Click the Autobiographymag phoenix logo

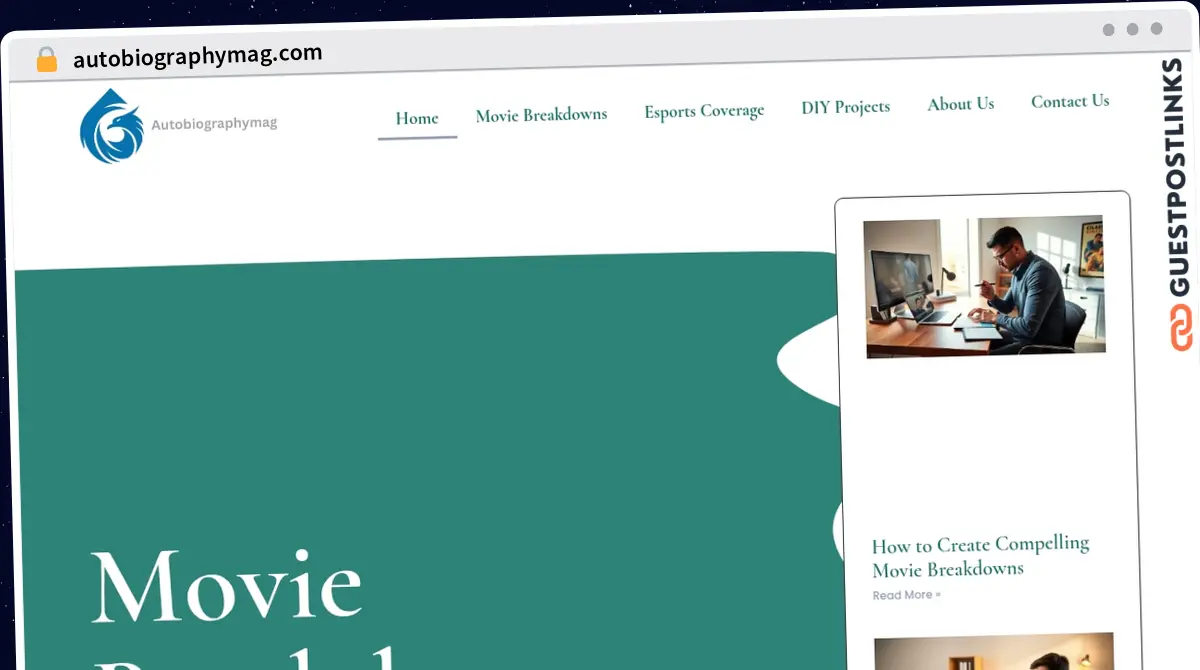[111, 126]
